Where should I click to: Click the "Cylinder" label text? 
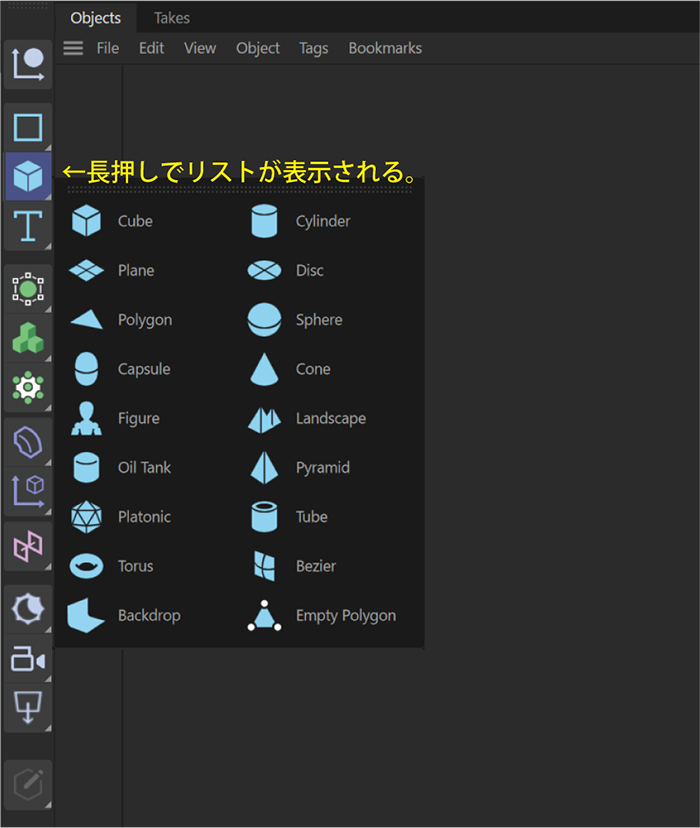(x=323, y=221)
